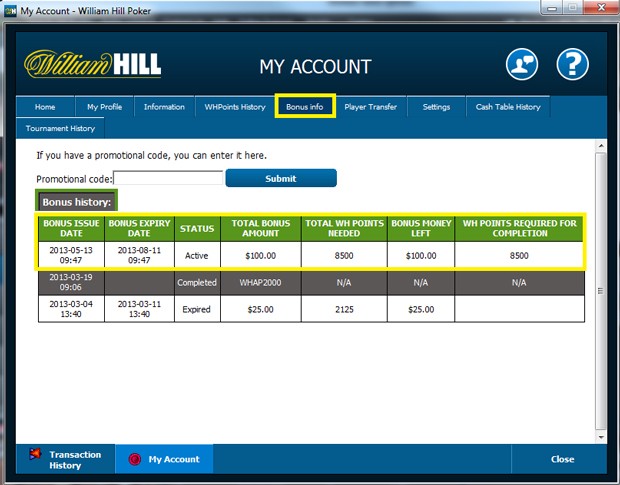Click the 2013-03-19 09:06 issue date cell

point(71,282)
